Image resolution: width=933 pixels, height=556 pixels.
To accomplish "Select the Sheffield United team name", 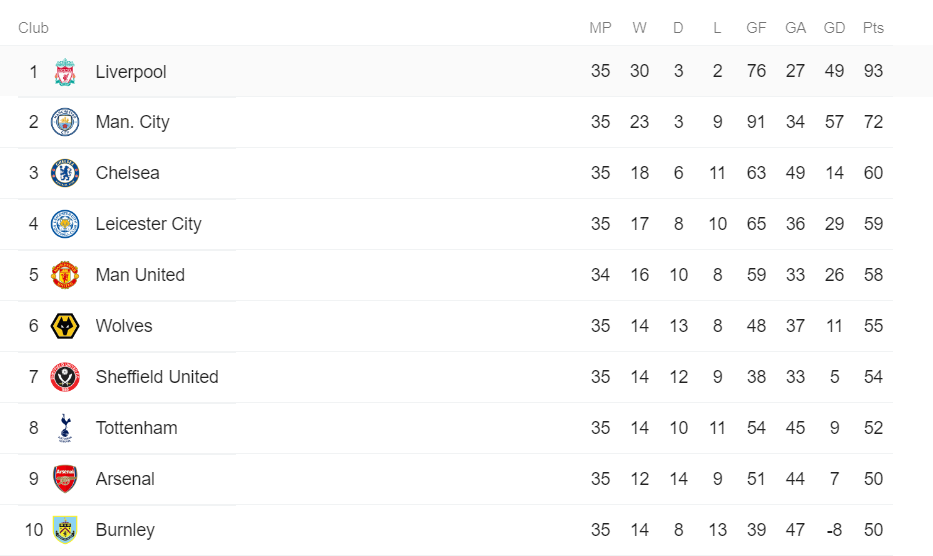I will 157,377.
